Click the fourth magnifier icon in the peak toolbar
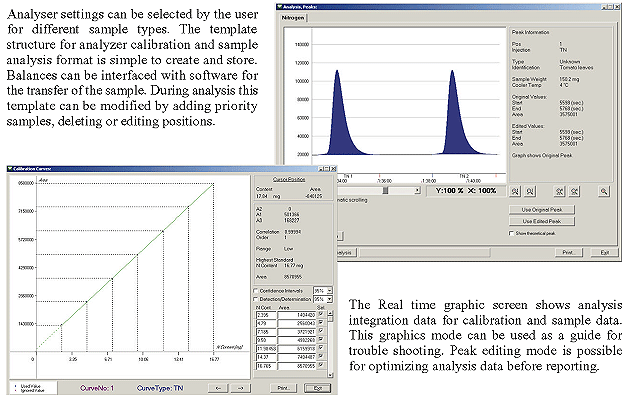This screenshot has width=628, height=399. click(574, 191)
